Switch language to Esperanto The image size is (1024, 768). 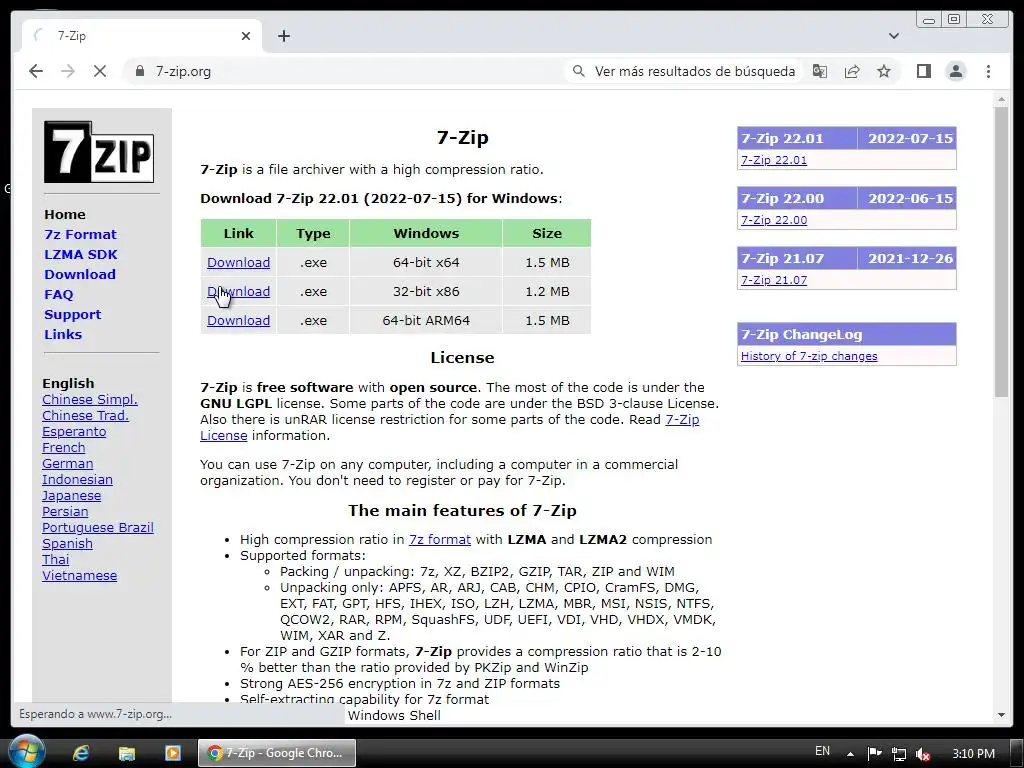(x=74, y=432)
